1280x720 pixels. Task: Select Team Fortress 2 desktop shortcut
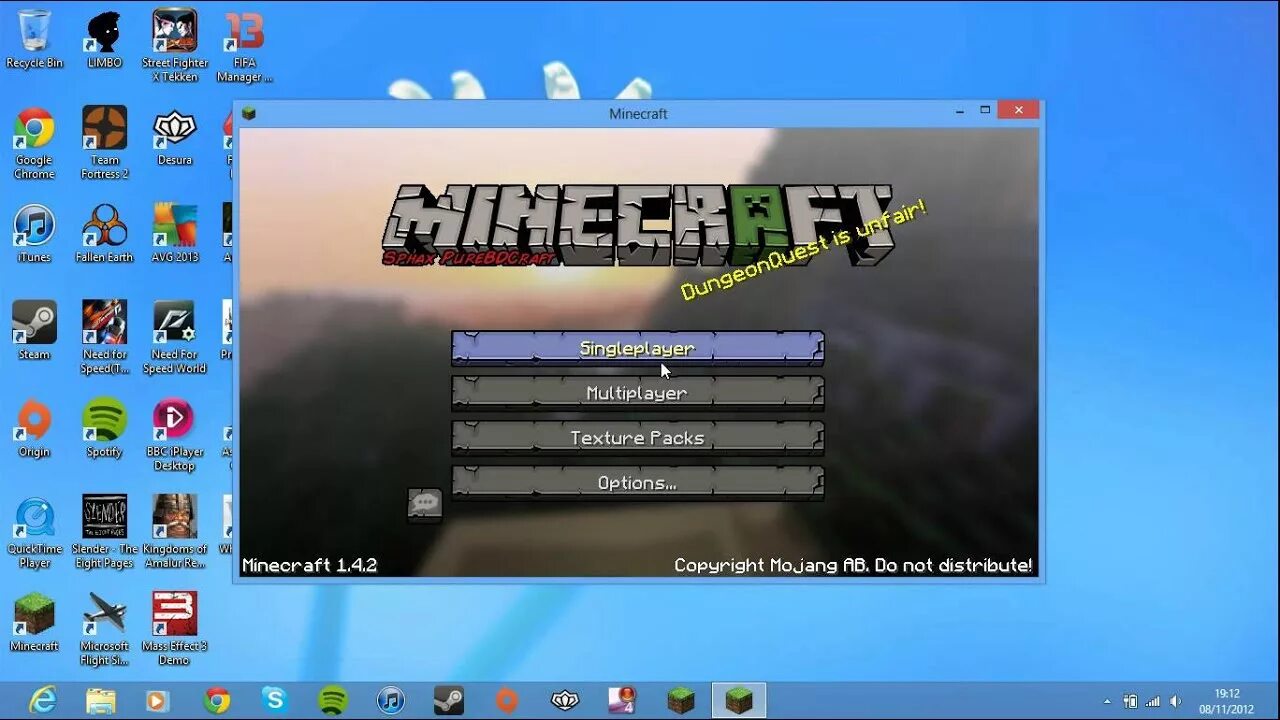[104, 142]
